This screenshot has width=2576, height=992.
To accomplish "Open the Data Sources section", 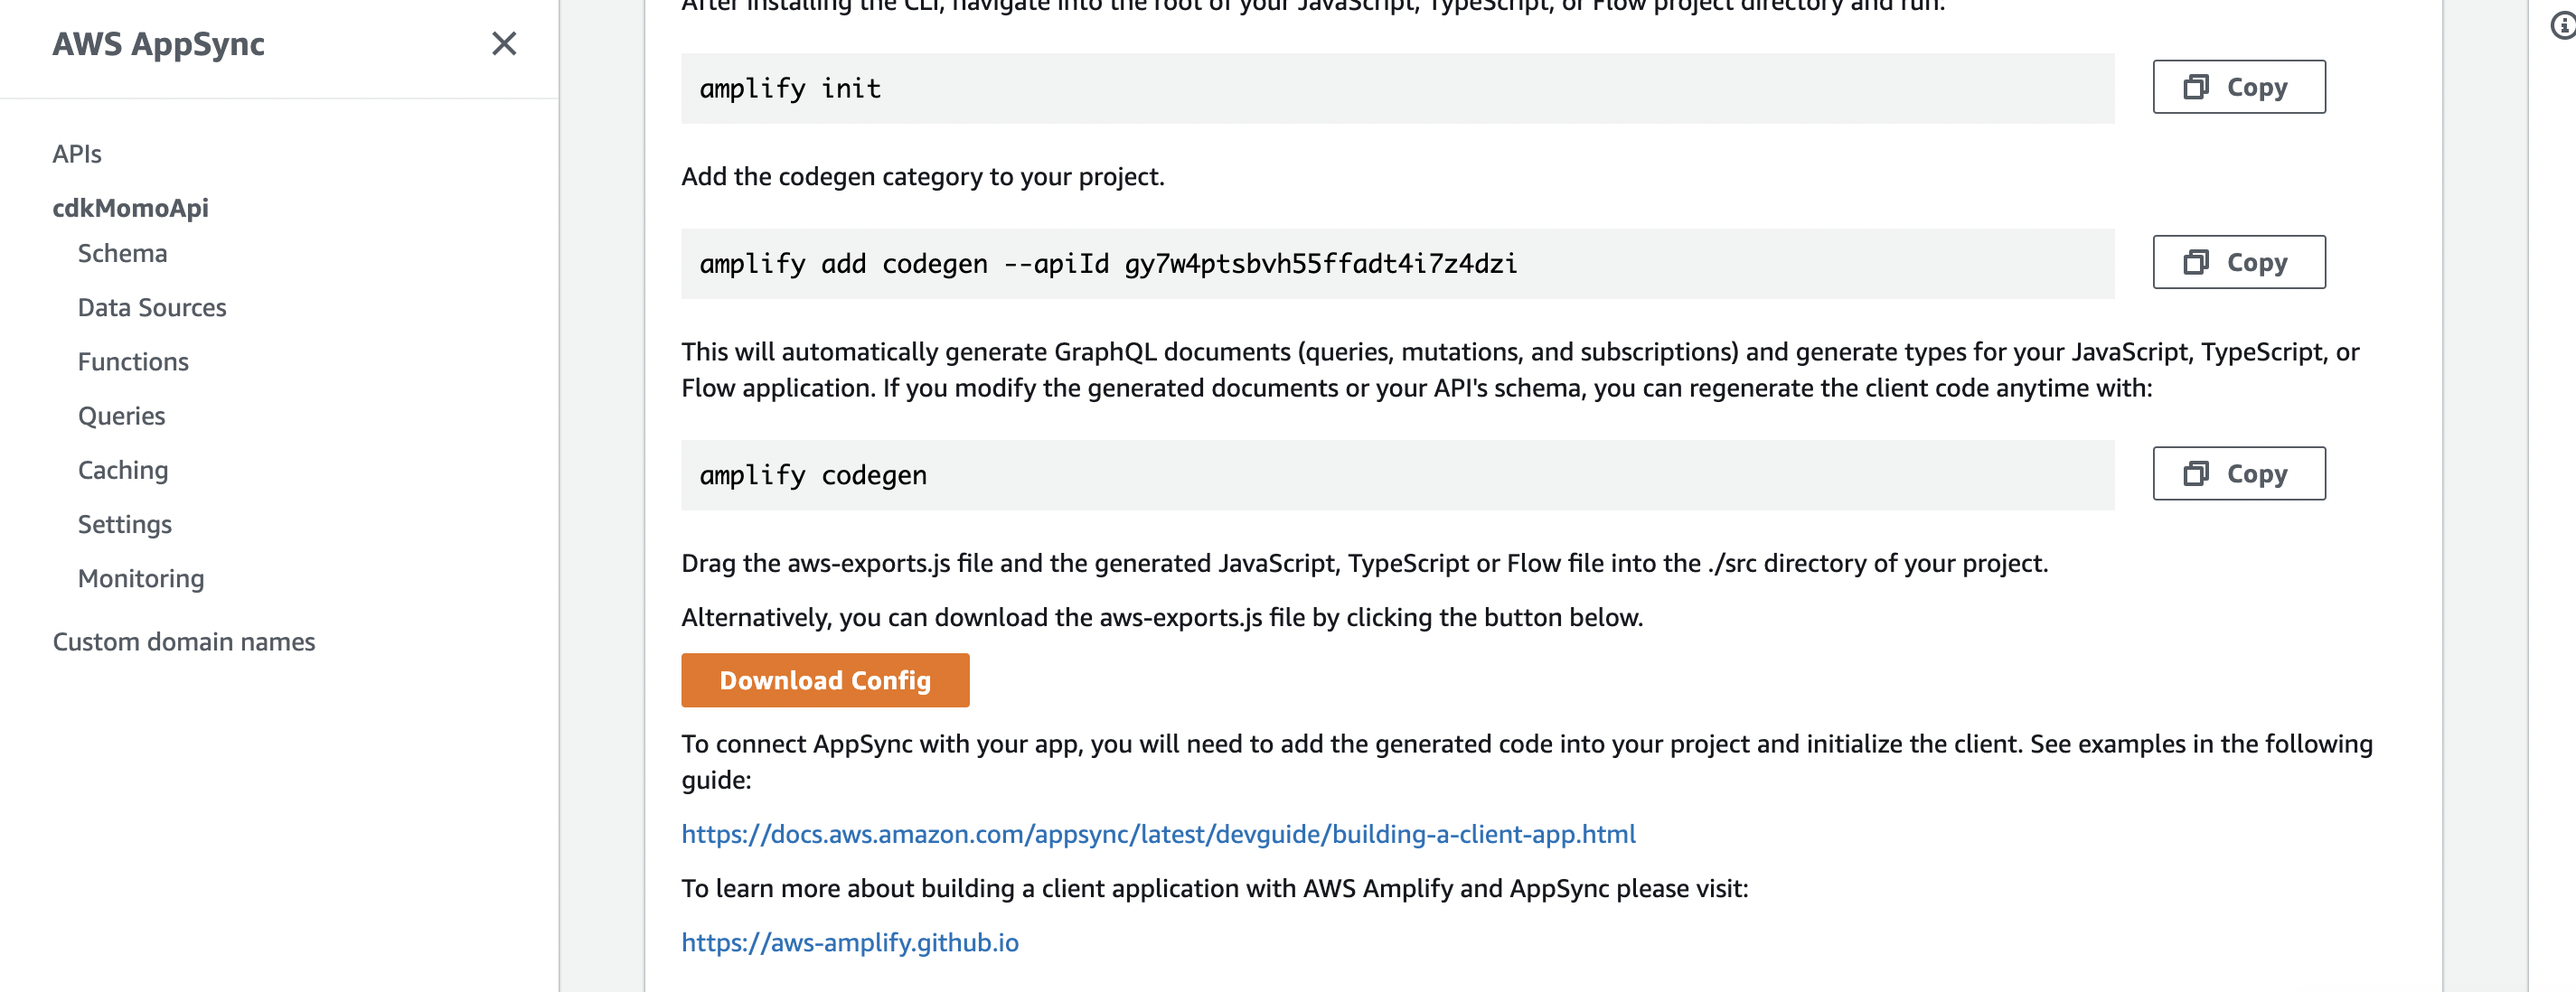I will tap(152, 308).
